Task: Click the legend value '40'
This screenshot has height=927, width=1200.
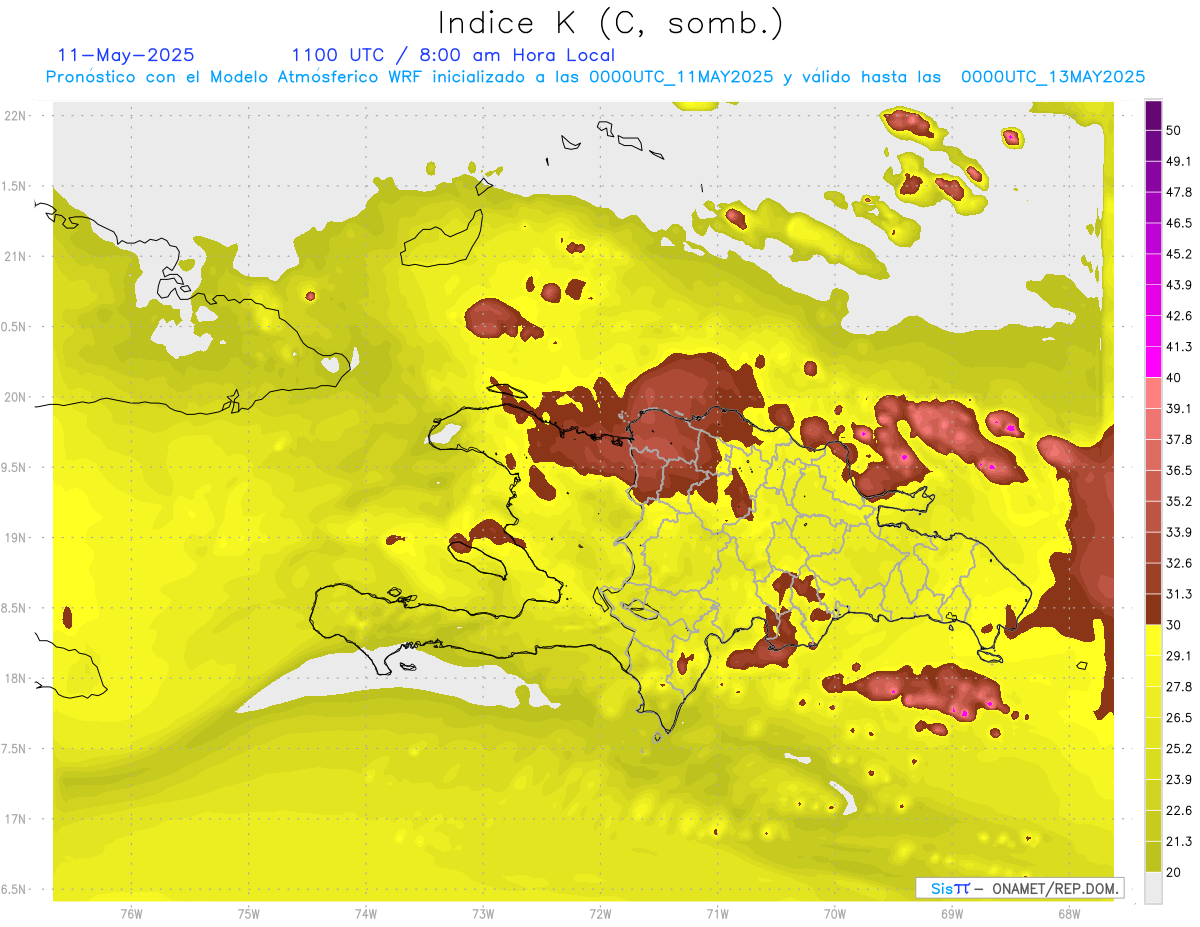Action: click(x=1174, y=378)
